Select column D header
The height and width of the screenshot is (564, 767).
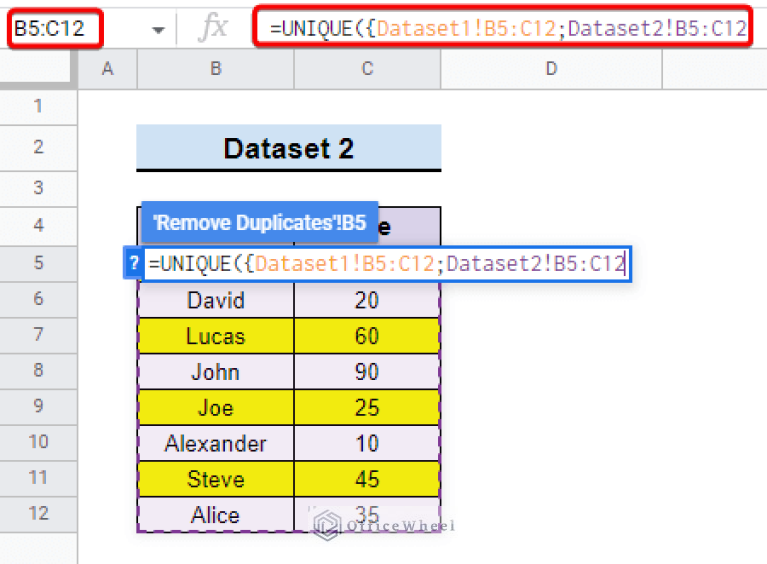551,68
